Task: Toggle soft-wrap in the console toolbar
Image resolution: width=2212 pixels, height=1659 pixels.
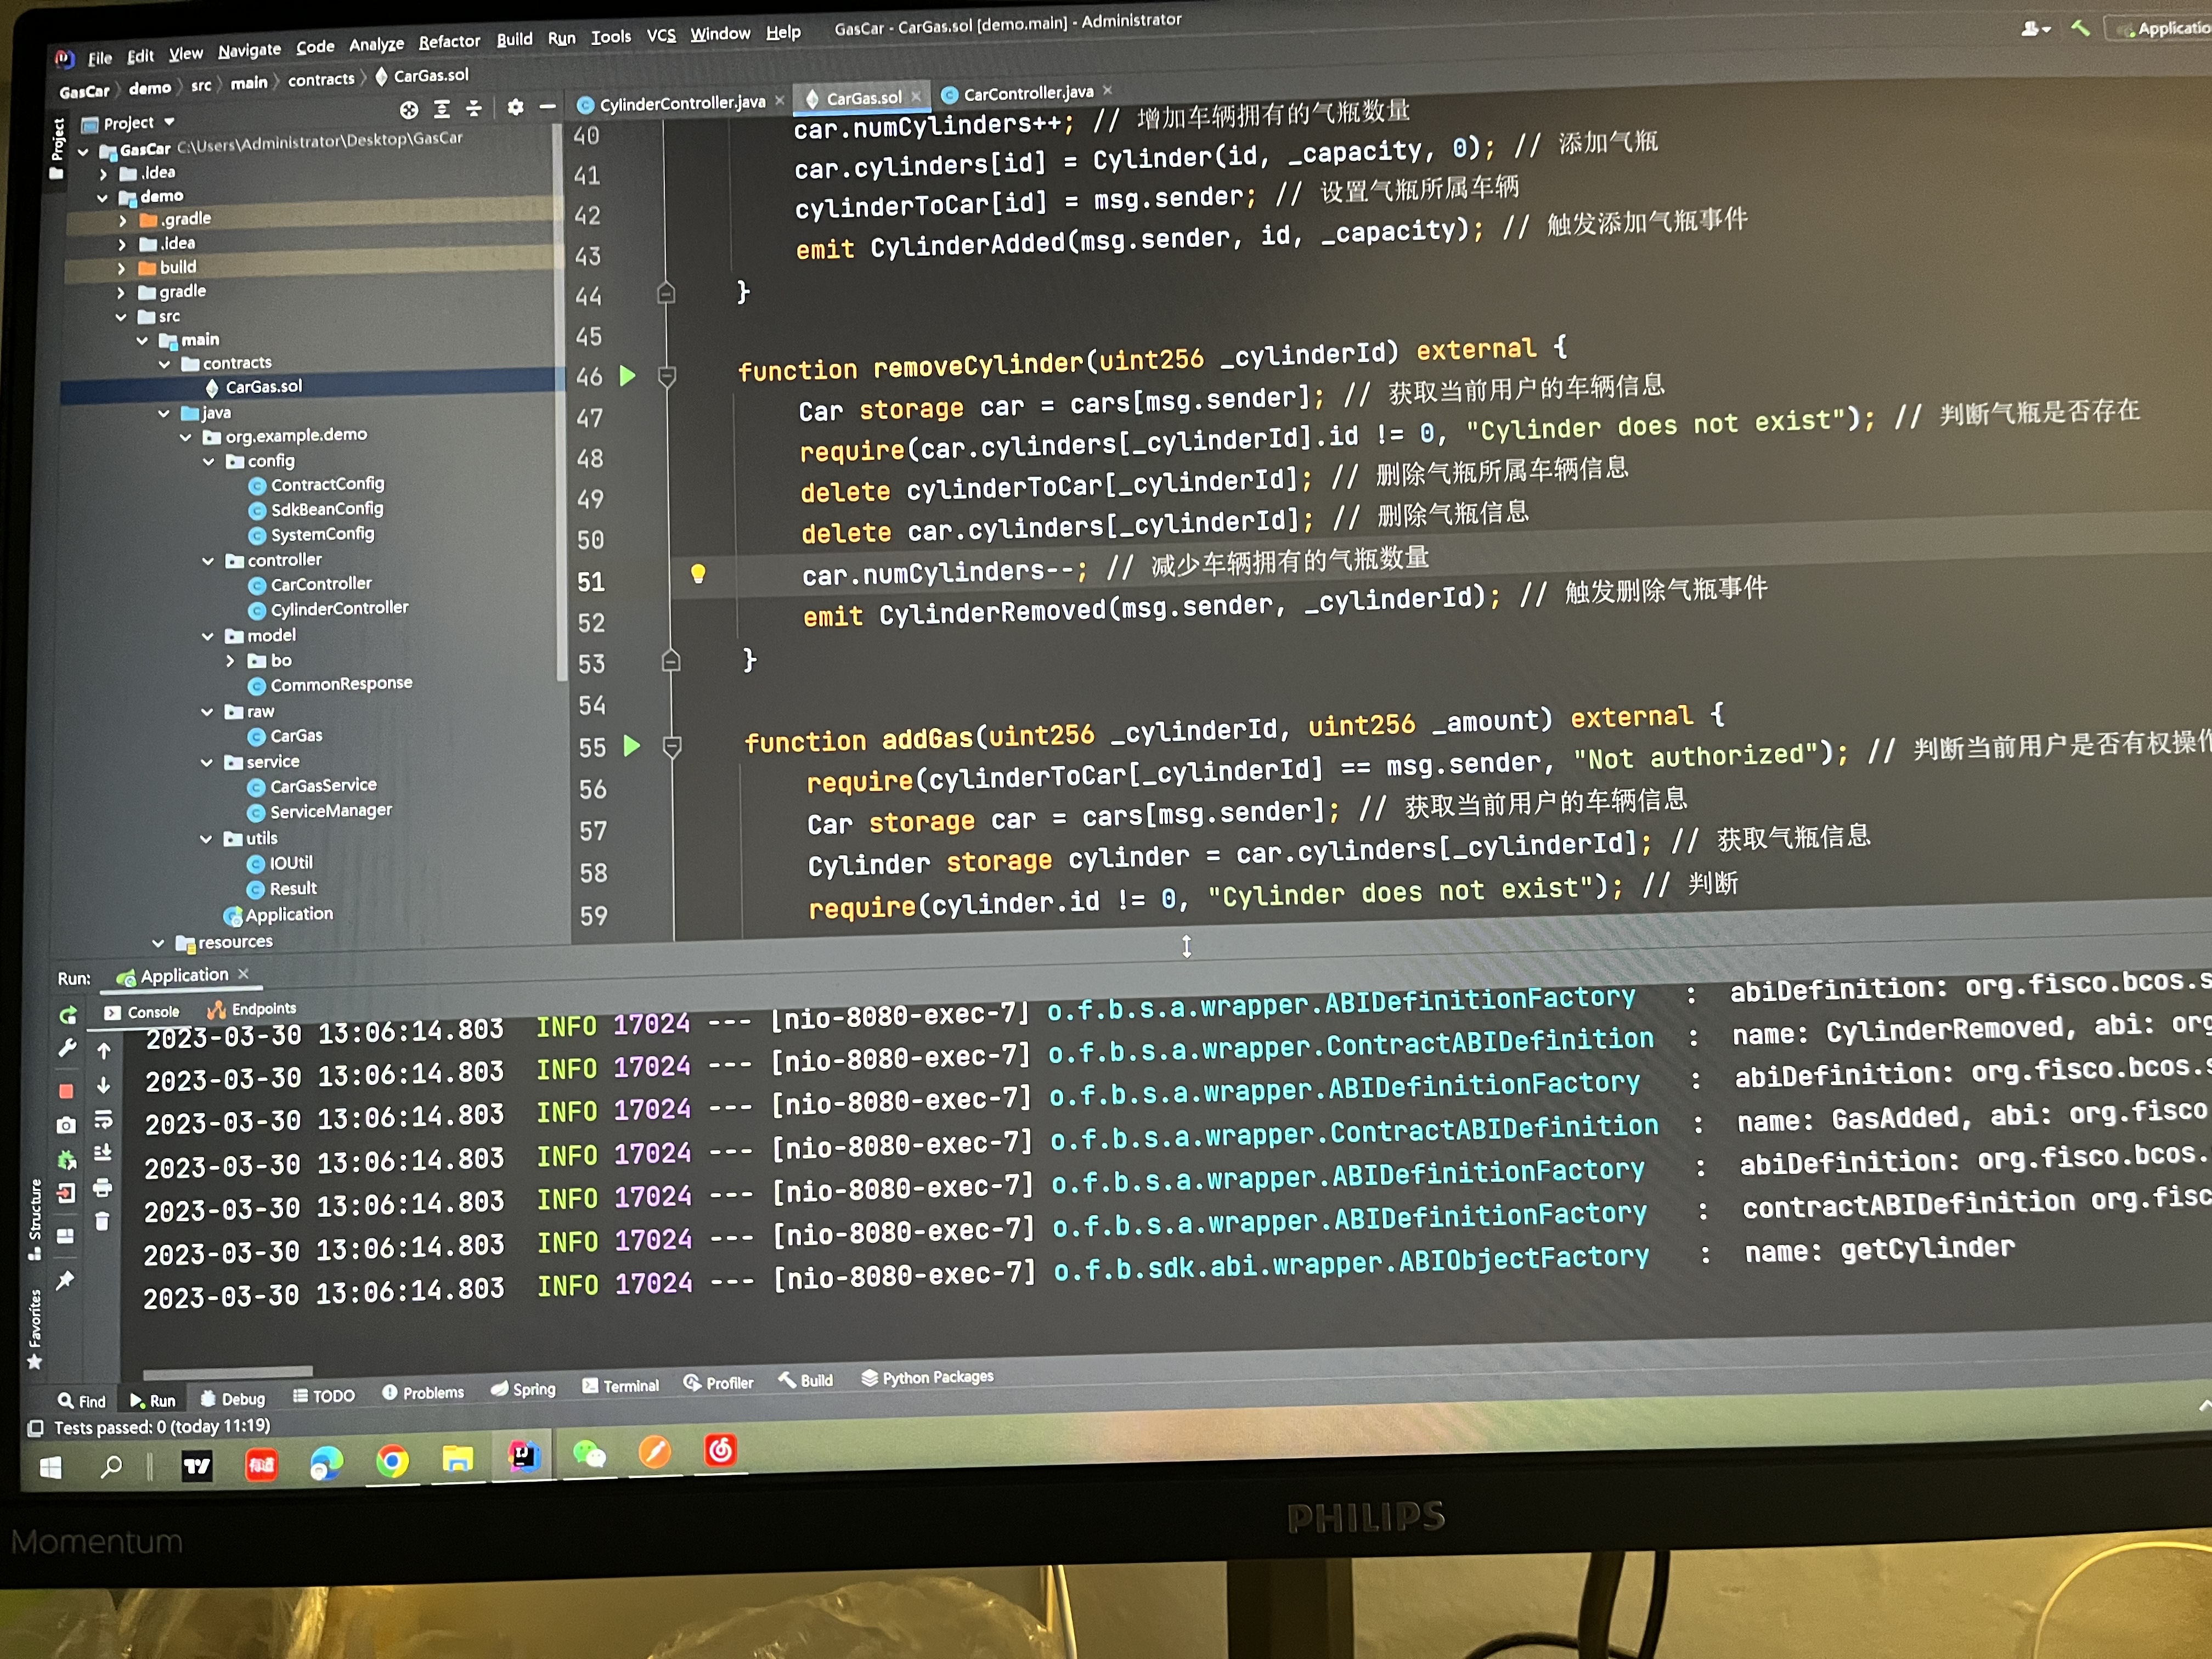Action: (x=103, y=1119)
